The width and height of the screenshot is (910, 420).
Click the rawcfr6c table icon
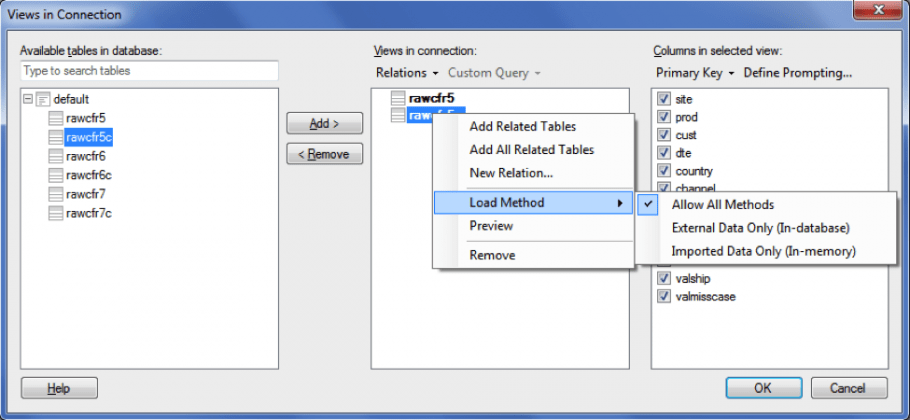[56, 175]
